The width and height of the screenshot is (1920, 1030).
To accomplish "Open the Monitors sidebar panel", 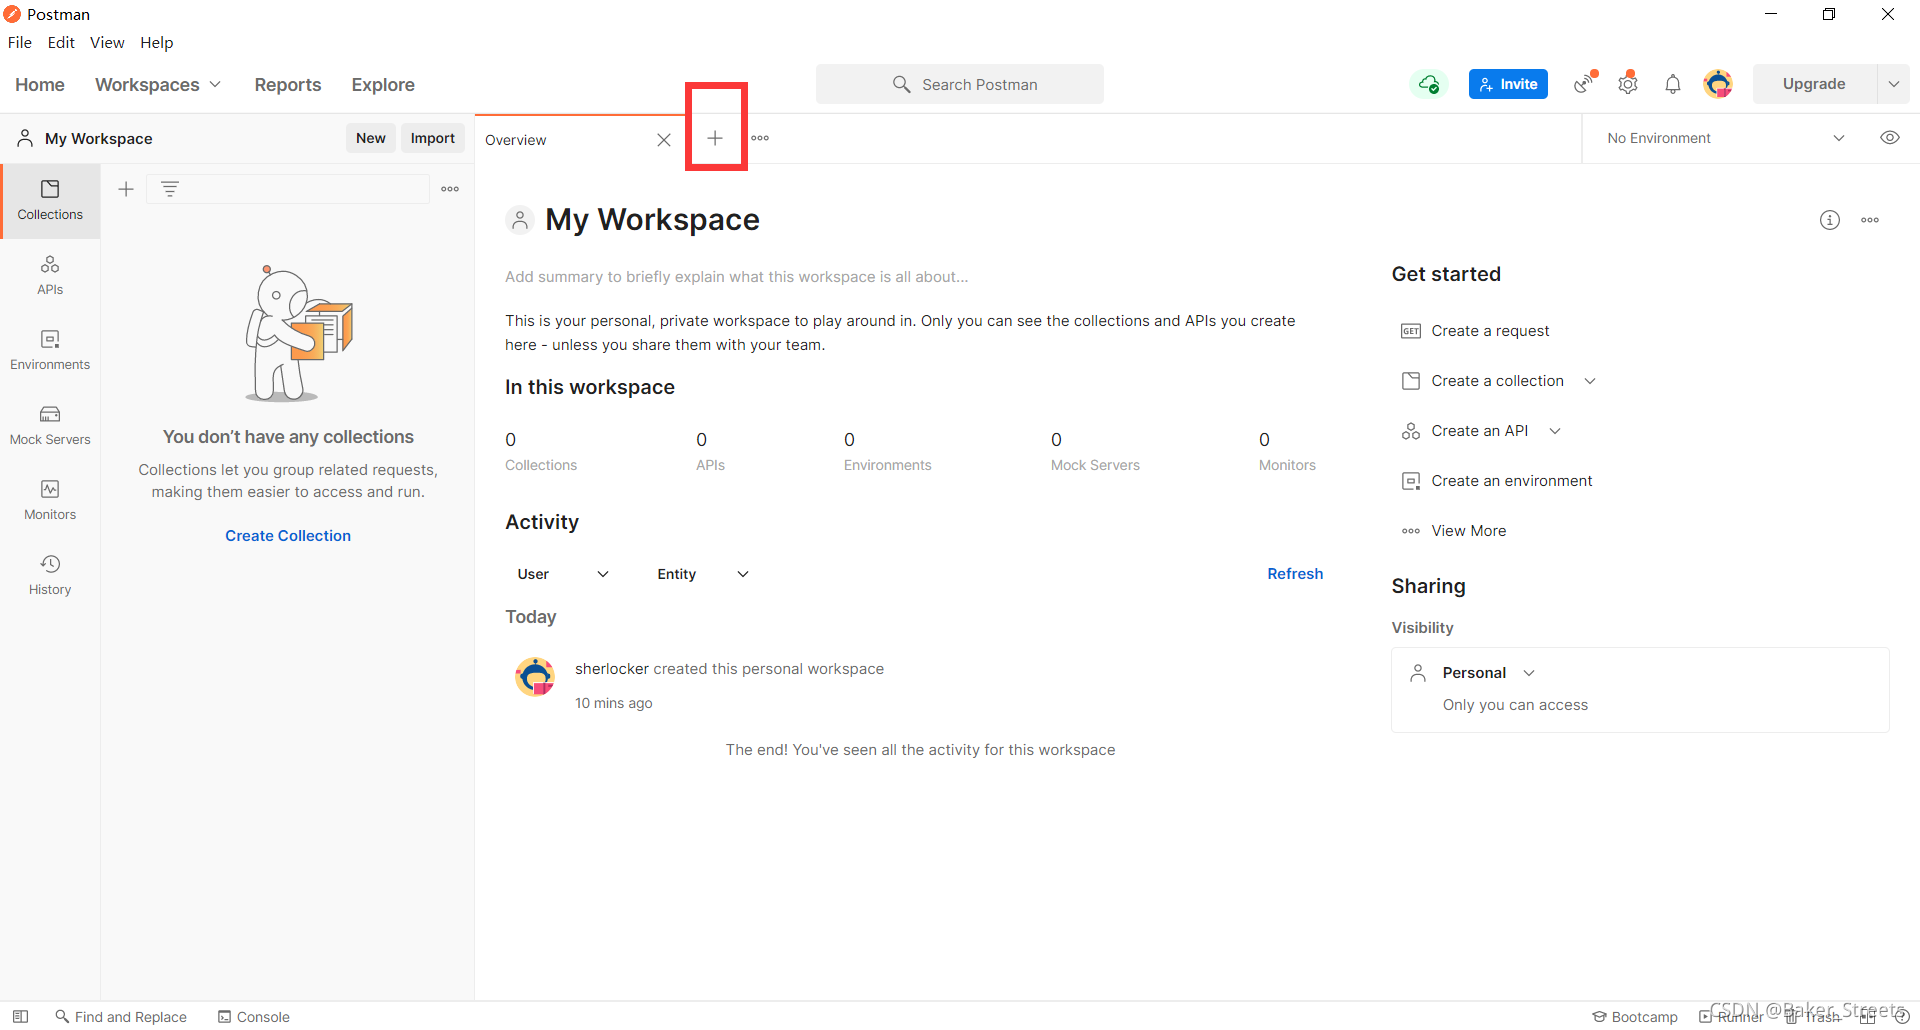I will click(x=50, y=501).
